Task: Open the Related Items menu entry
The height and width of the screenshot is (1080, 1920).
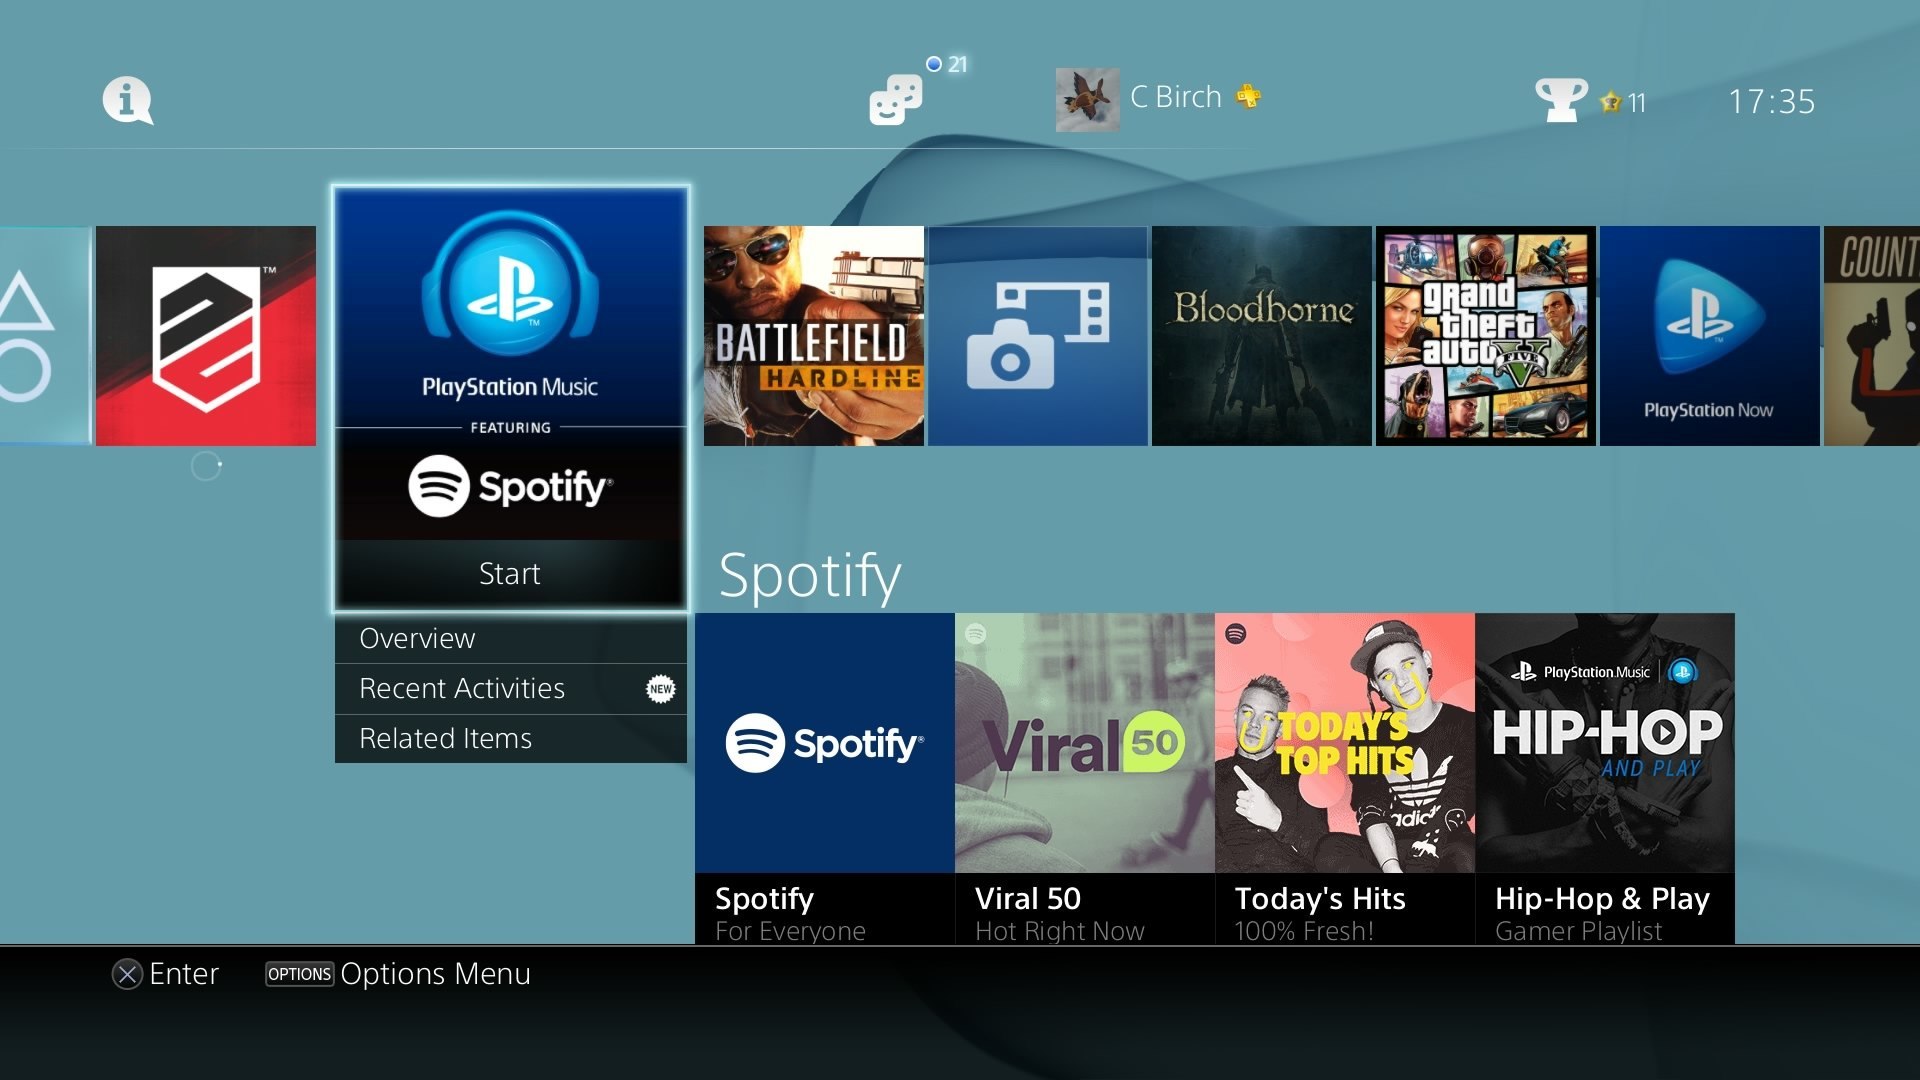Action: [x=511, y=739]
